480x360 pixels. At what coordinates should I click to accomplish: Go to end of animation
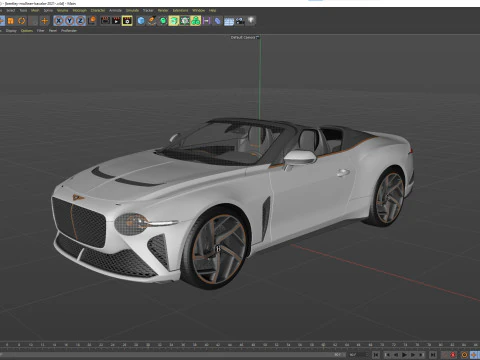(433, 355)
